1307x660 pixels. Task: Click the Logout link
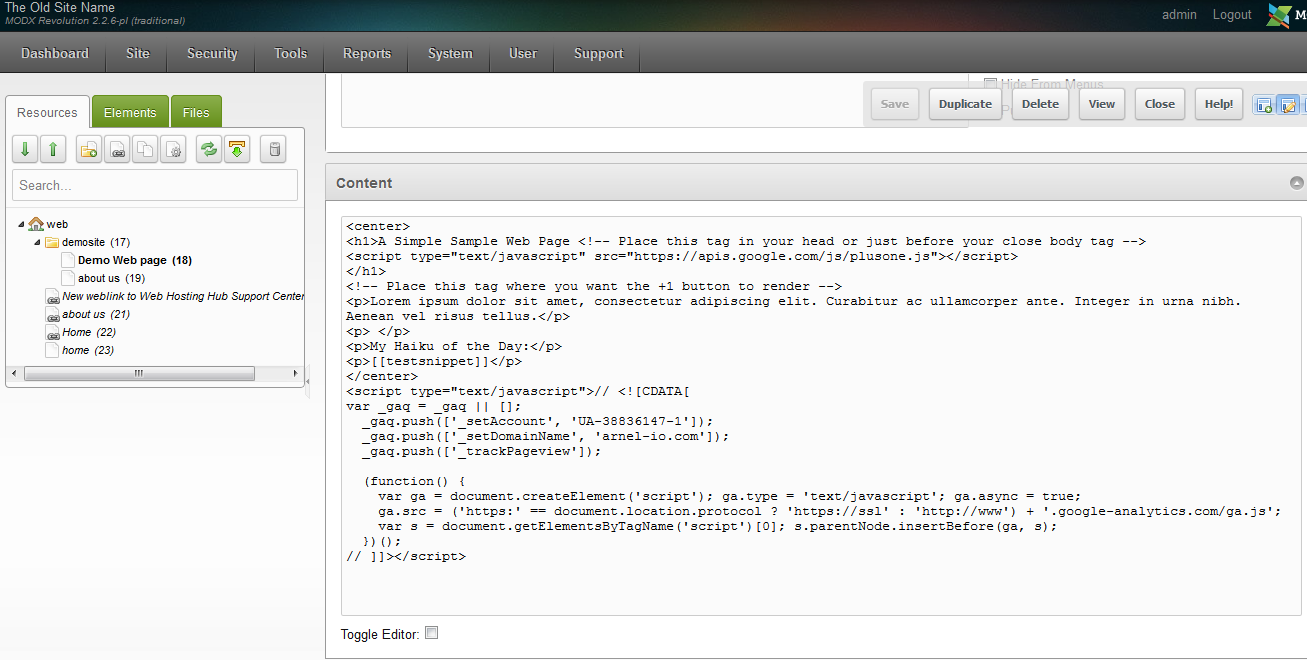coord(1231,15)
